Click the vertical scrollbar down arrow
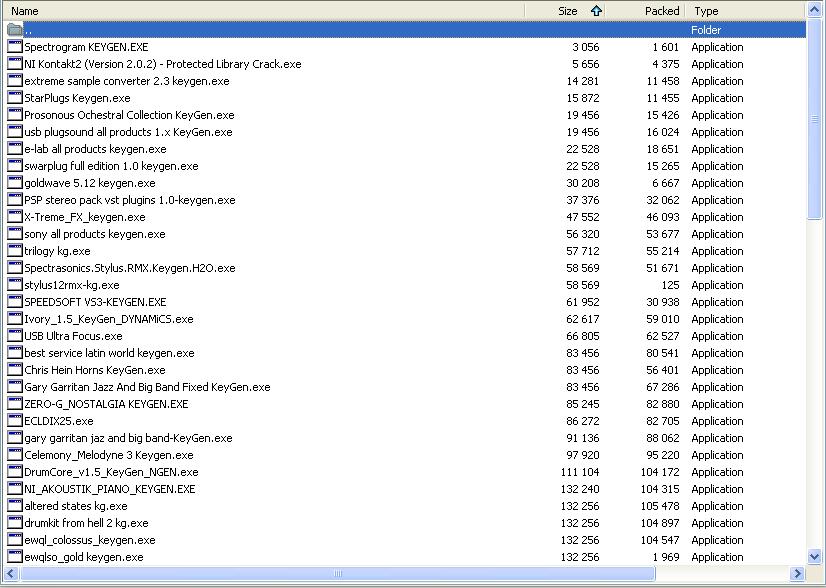 814,556
